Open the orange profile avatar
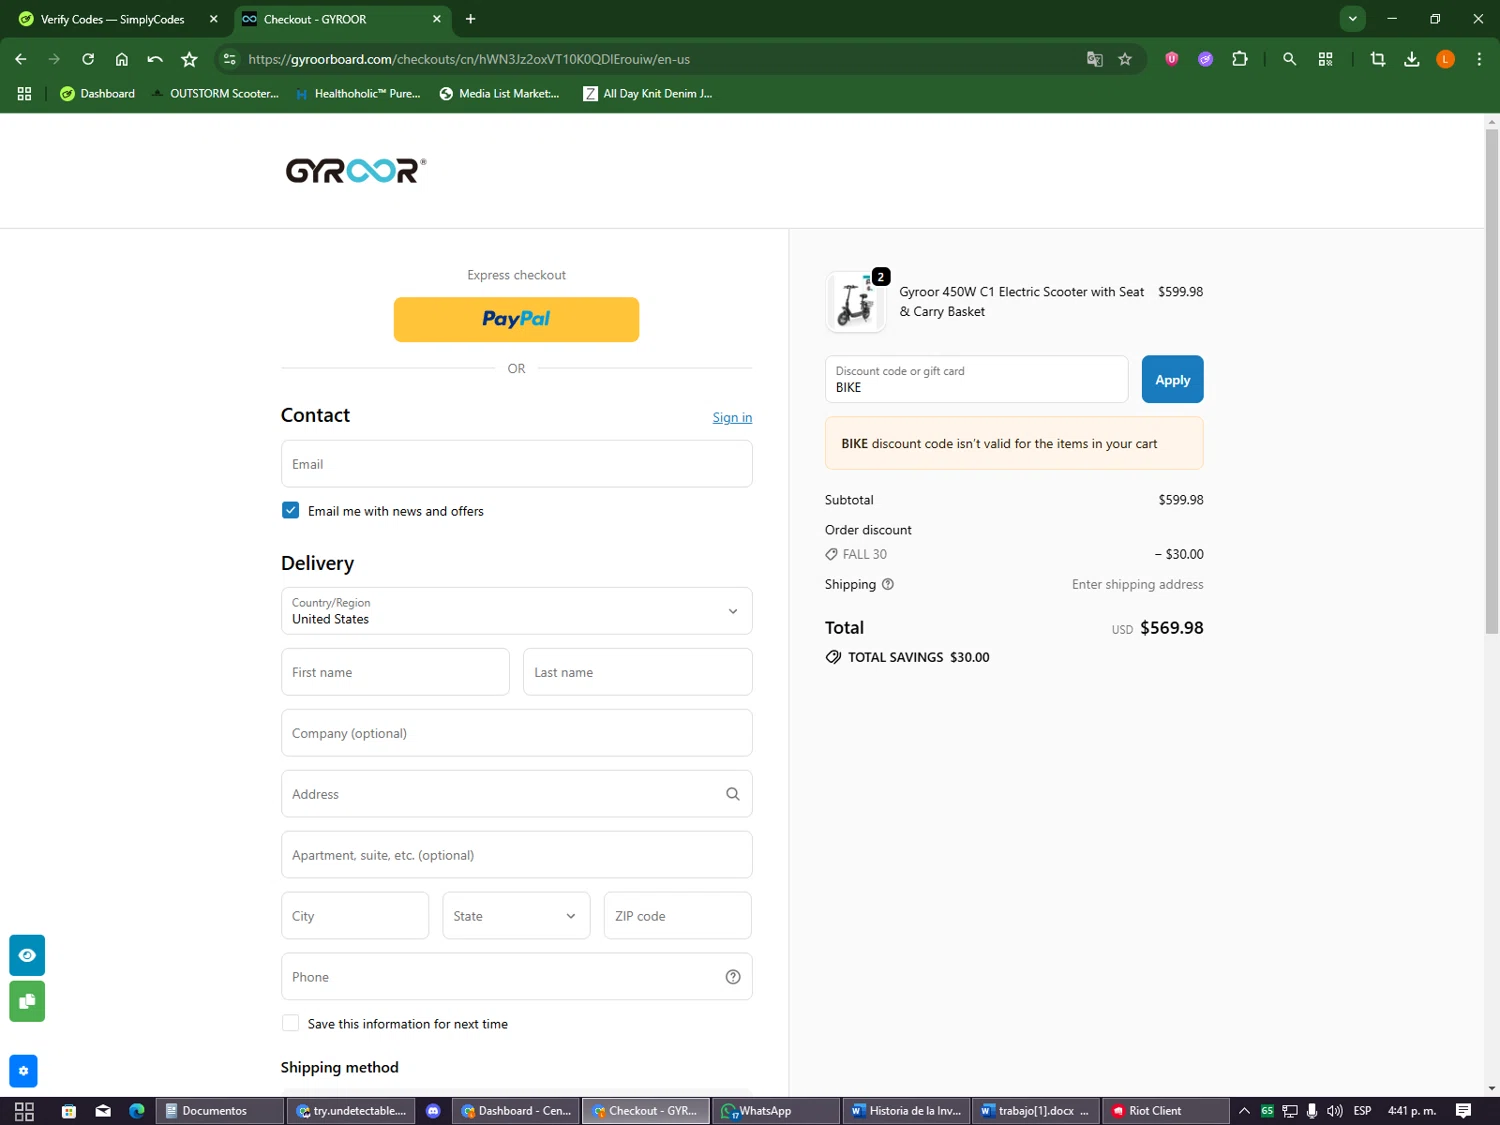This screenshot has width=1500, height=1125. pyautogui.click(x=1445, y=59)
